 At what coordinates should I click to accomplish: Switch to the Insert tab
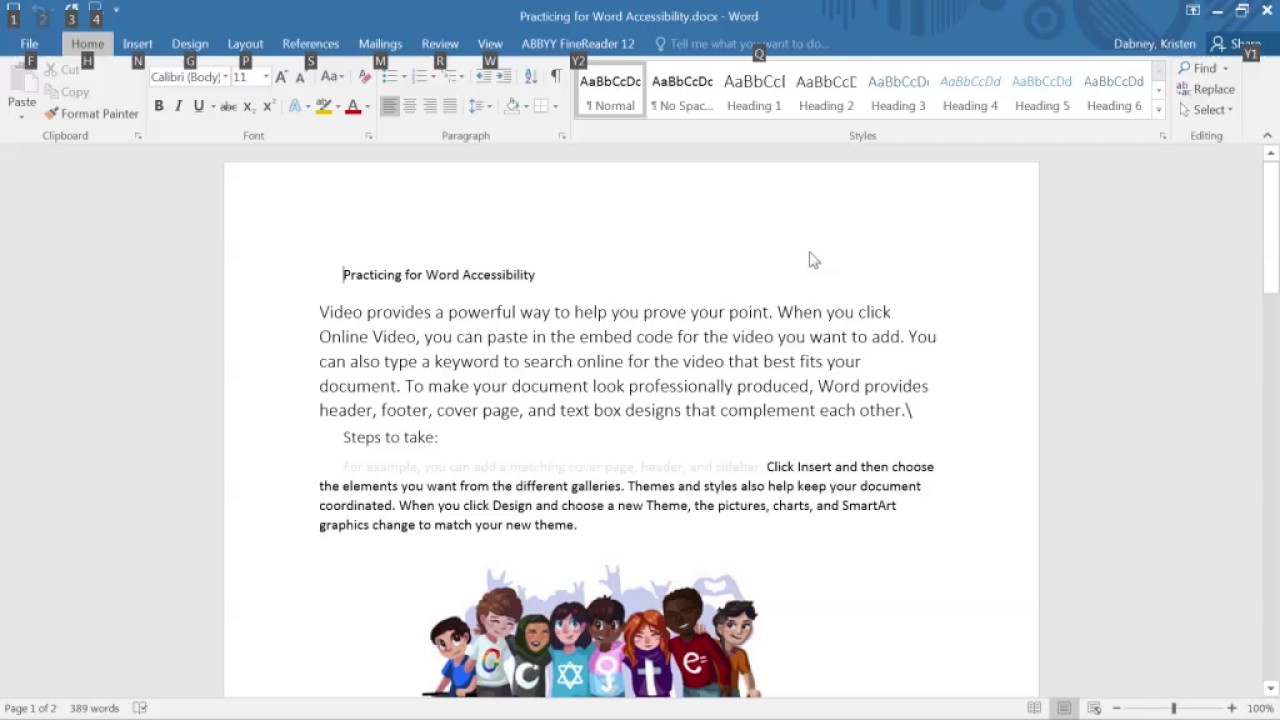[137, 44]
